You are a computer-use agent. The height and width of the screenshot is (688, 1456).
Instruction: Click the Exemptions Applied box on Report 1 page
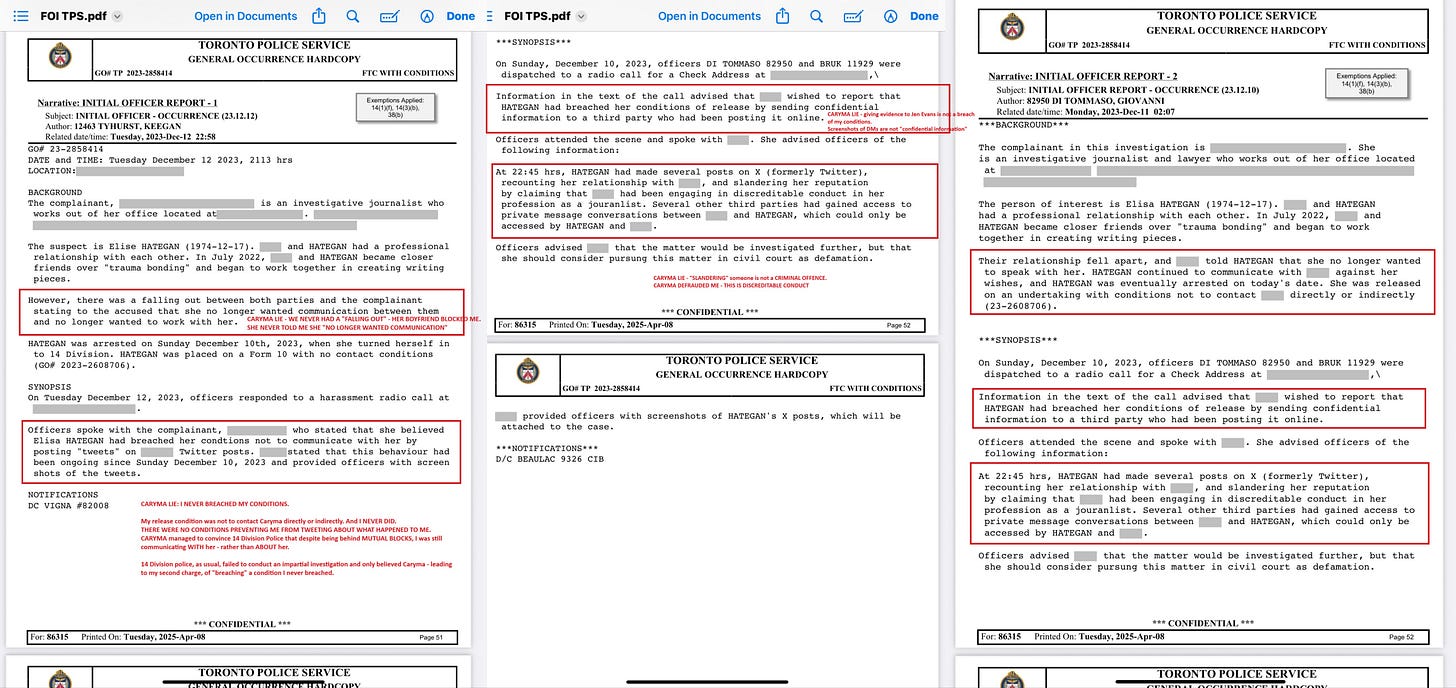pos(396,108)
